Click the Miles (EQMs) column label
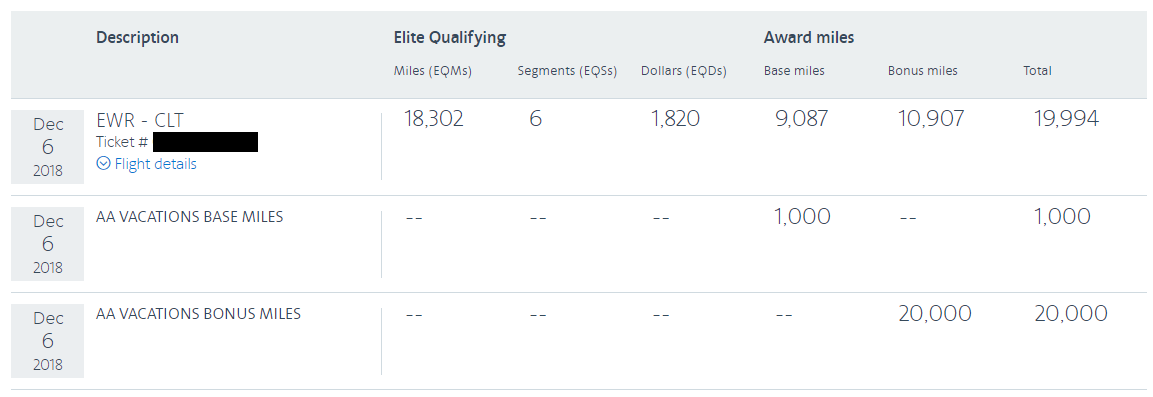1153x397 pixels. (432, 71)
